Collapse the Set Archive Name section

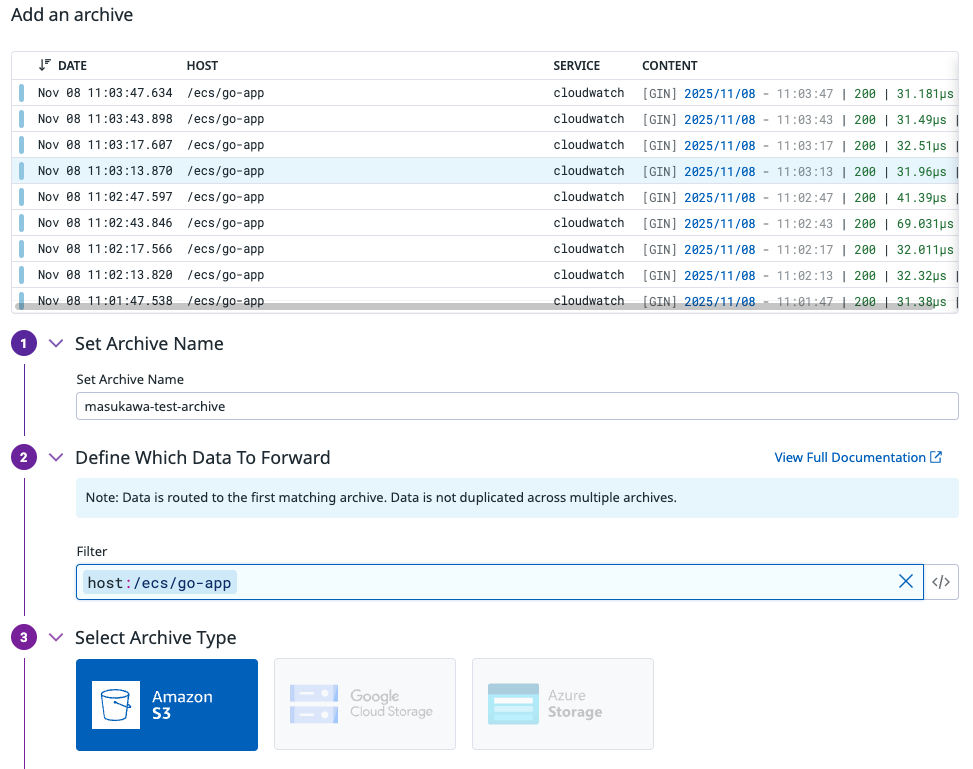56,344
